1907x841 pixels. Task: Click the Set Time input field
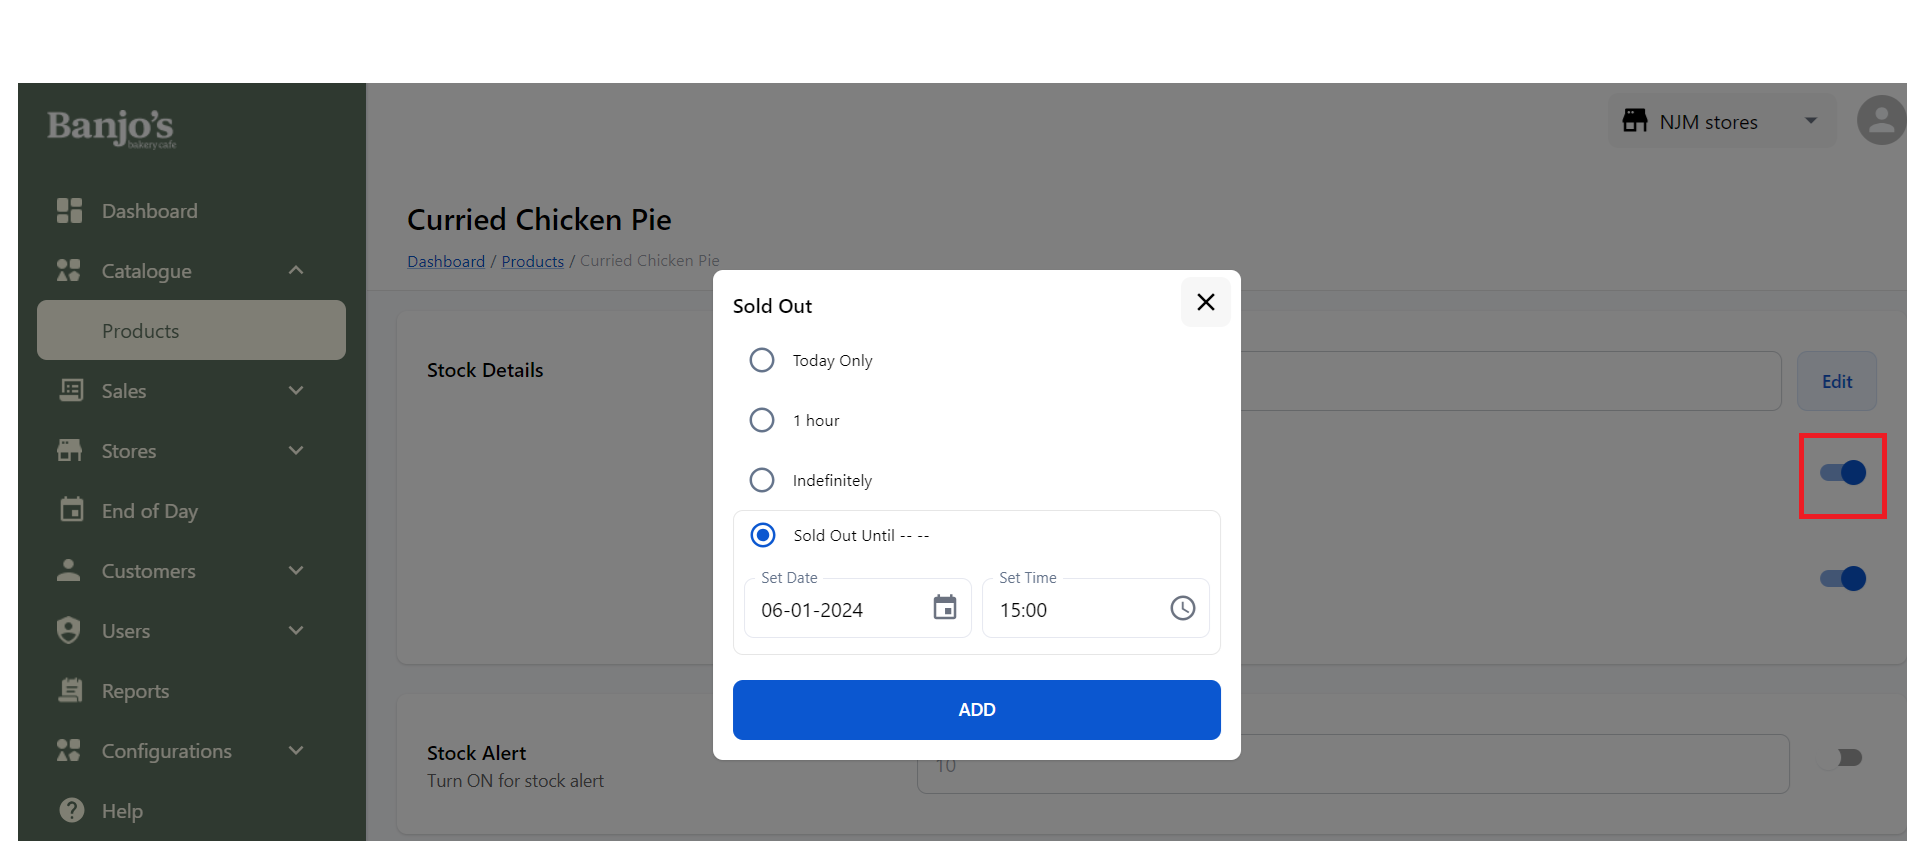click(1070, 610)
